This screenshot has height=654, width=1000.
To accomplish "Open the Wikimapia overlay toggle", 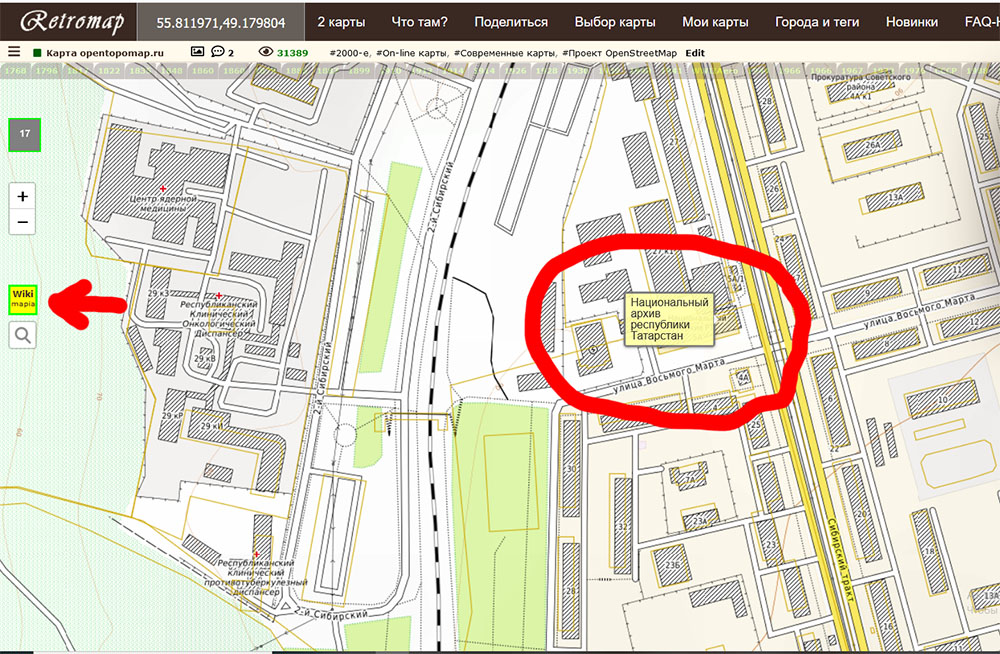I will [x=21, y=302].
